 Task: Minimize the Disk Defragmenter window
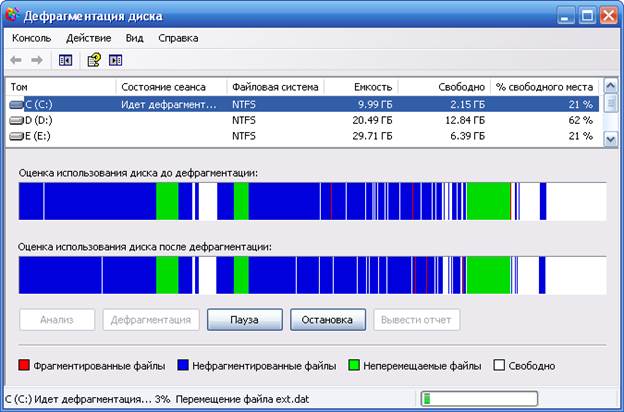(566, 16)
